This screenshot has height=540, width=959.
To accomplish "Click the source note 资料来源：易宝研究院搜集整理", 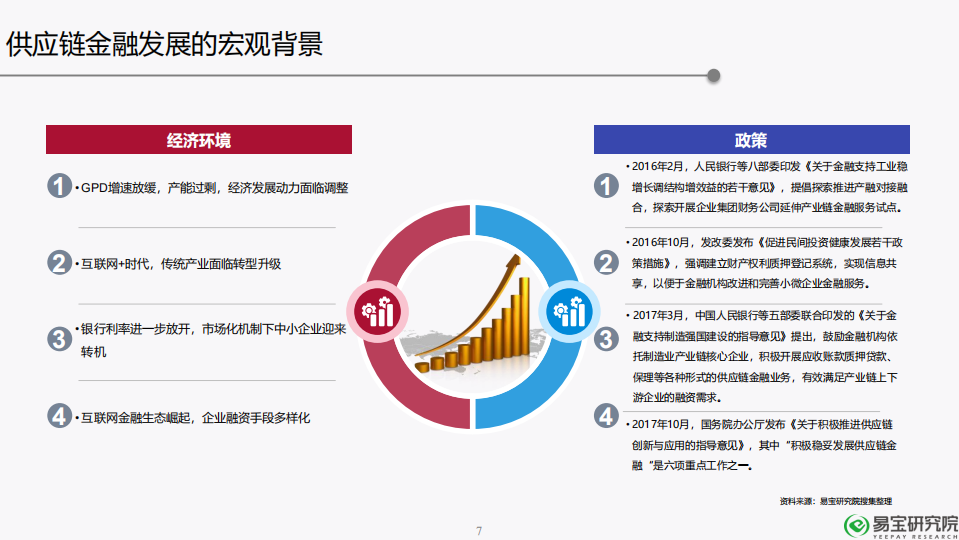I will [x=835, y=501].
